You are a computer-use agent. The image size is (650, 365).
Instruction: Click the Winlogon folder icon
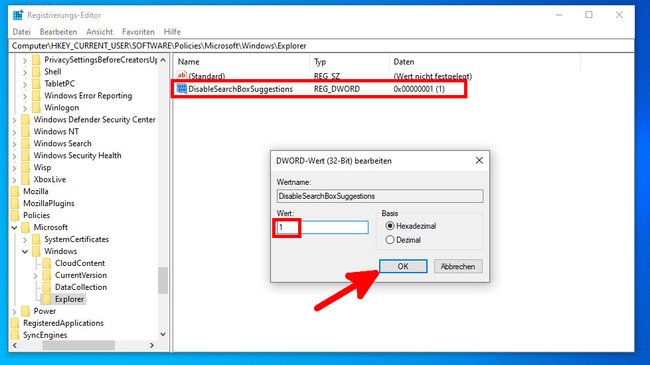(x=36, y=108)
